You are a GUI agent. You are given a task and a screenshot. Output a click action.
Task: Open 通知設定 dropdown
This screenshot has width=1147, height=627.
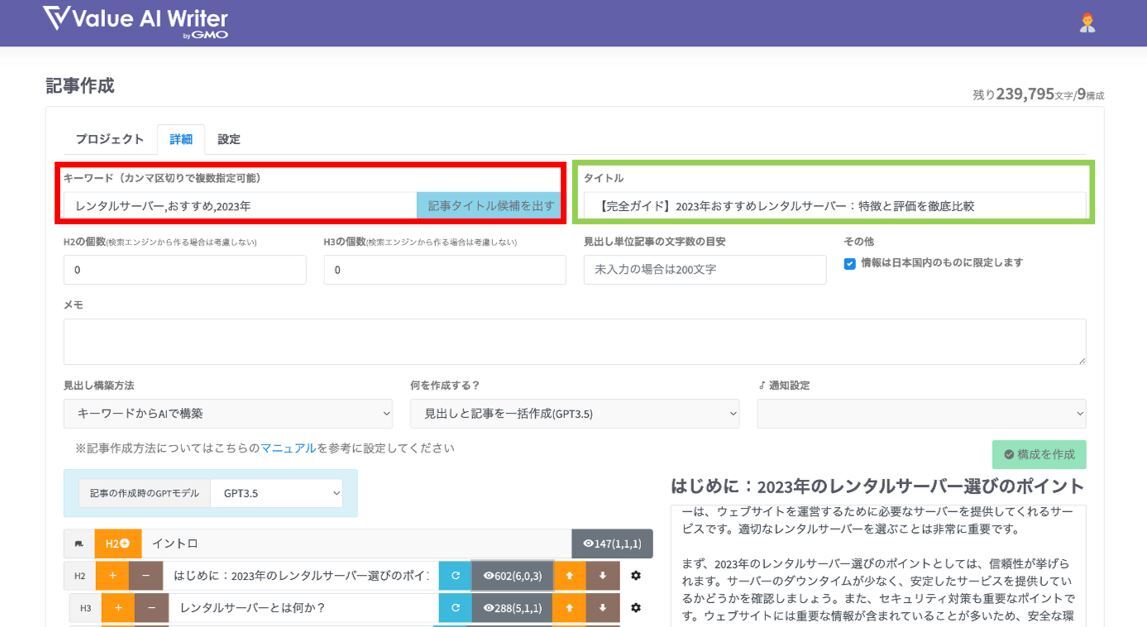(922, 413)
